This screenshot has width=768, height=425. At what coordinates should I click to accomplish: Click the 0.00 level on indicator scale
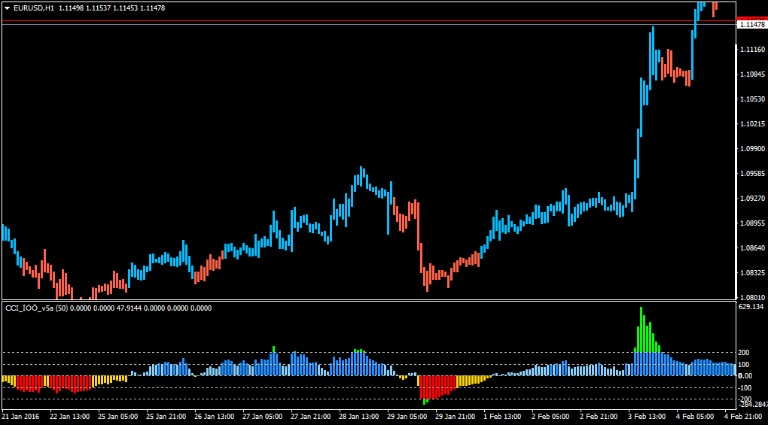[x=744, y=376]
